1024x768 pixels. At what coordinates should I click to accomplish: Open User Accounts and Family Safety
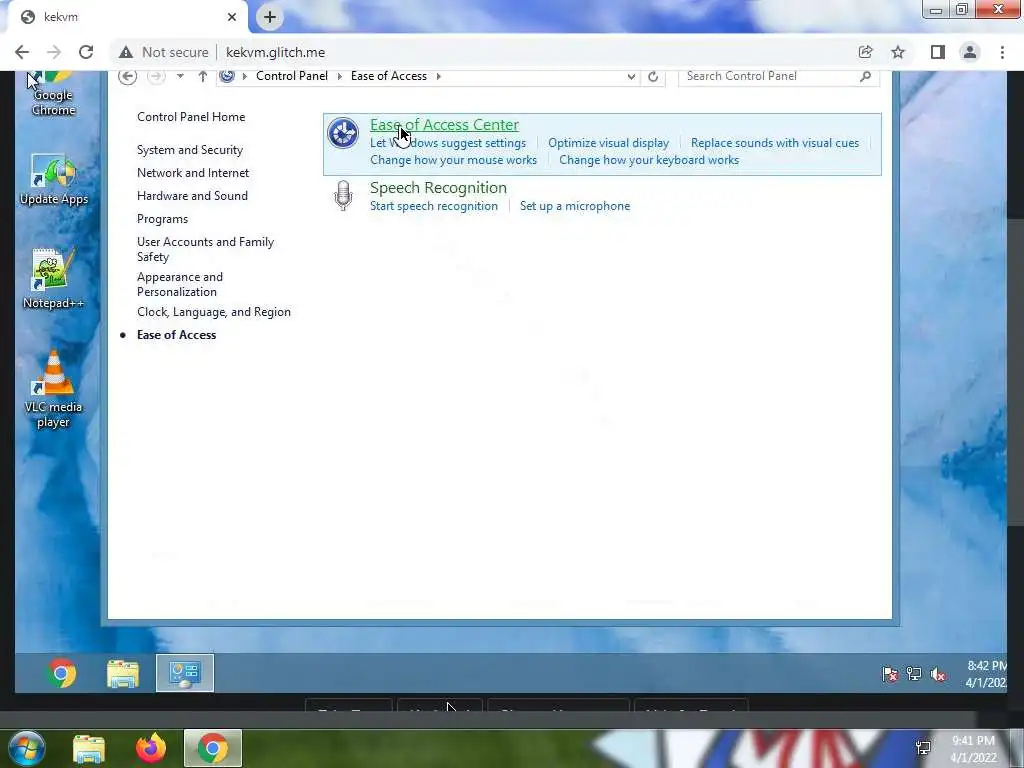tap(205, 249)
